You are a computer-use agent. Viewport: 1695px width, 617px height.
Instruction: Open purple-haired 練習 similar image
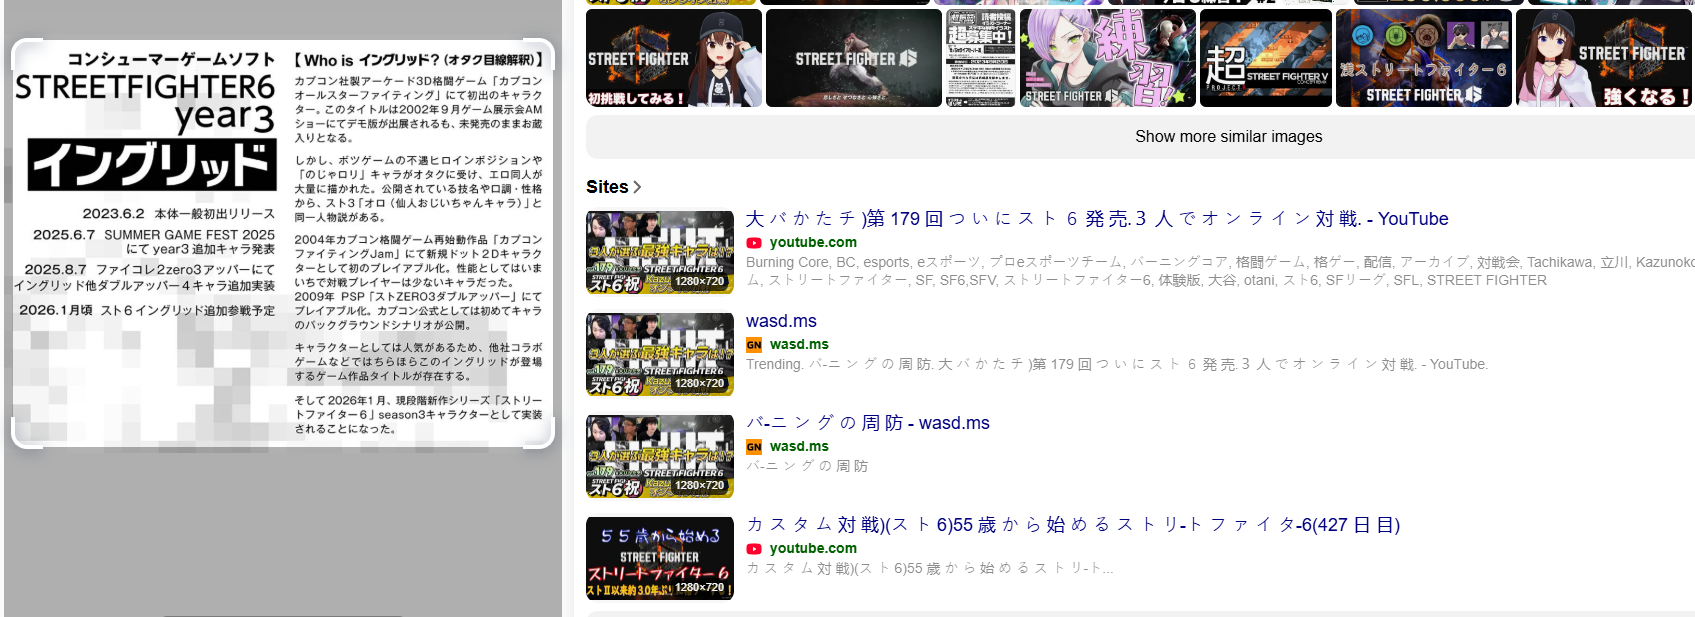coord(1107,58)
